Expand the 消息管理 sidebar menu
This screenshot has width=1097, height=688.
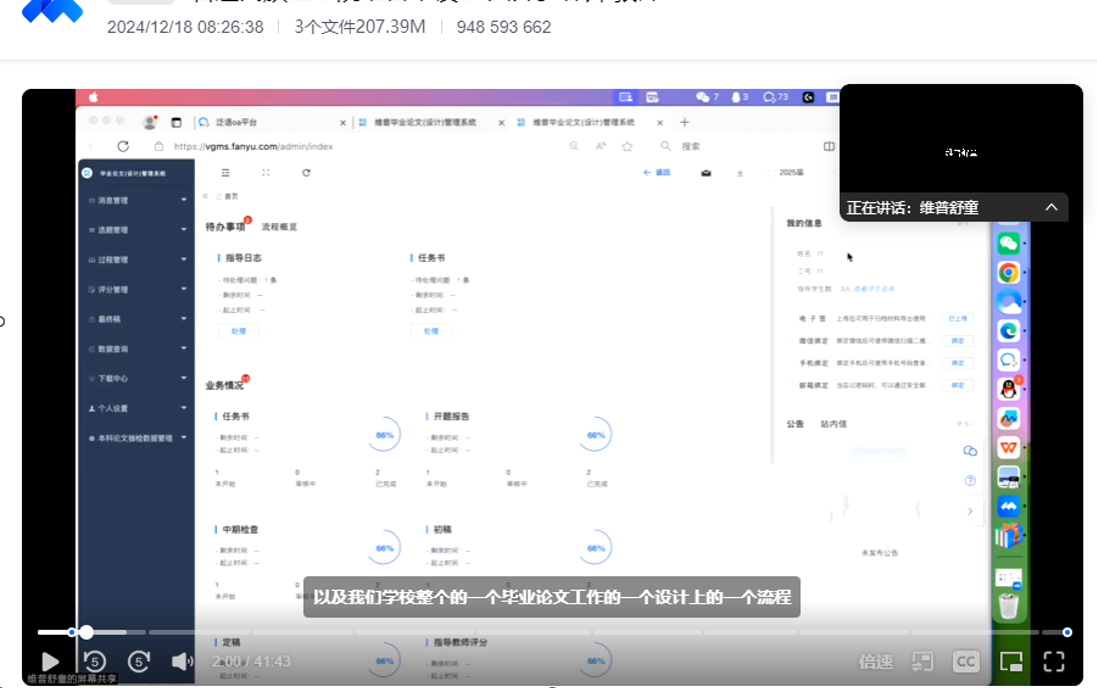(136, 200)
